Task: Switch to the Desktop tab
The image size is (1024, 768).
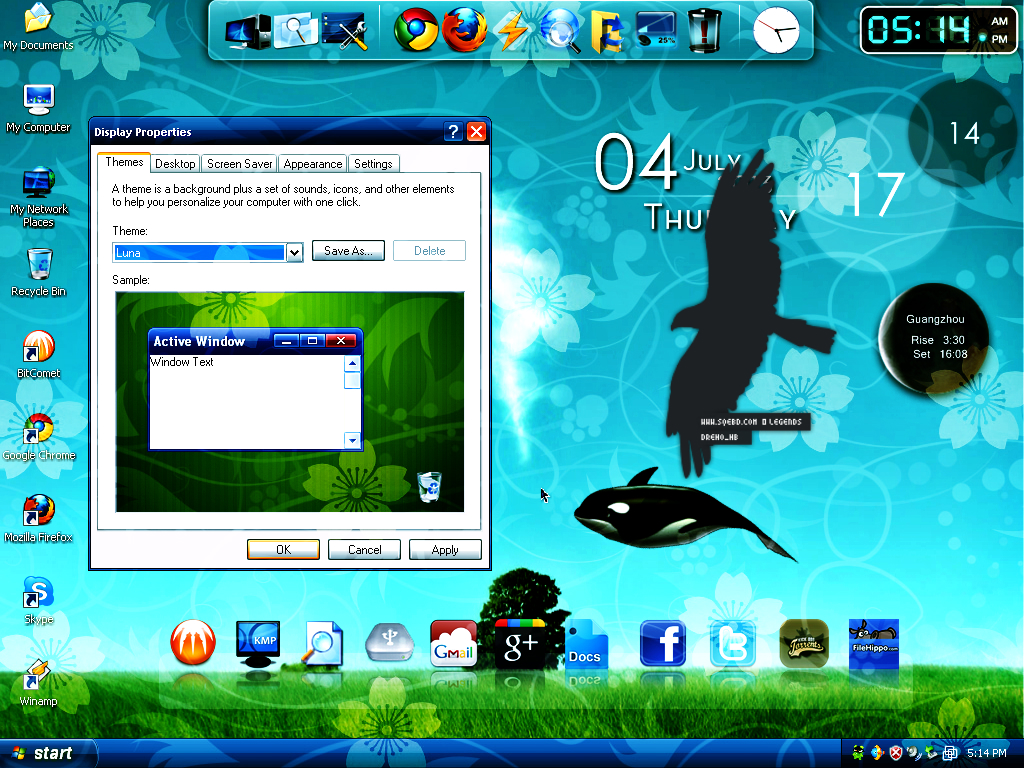Action: point(175,164)
